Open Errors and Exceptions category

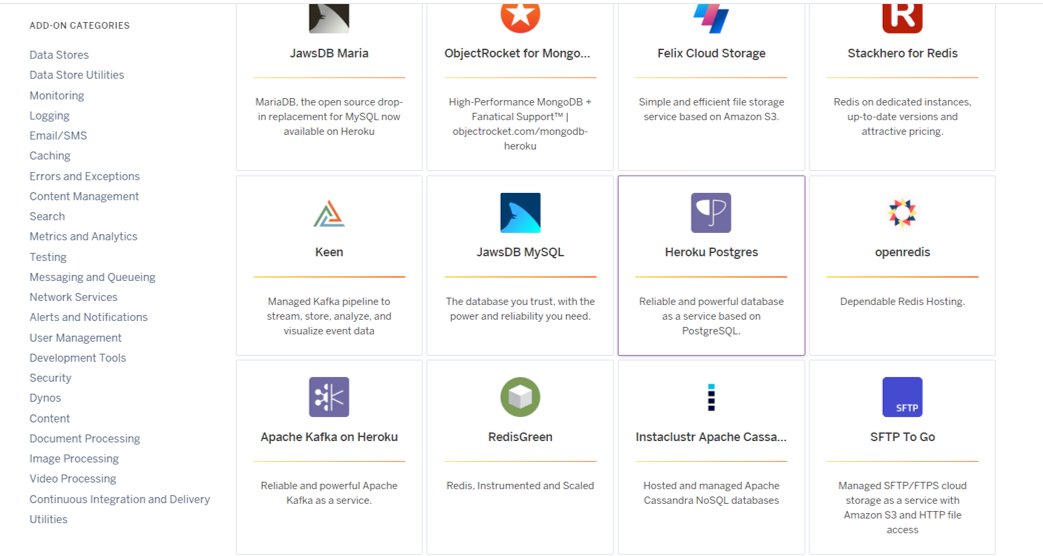tap(84, 176)
